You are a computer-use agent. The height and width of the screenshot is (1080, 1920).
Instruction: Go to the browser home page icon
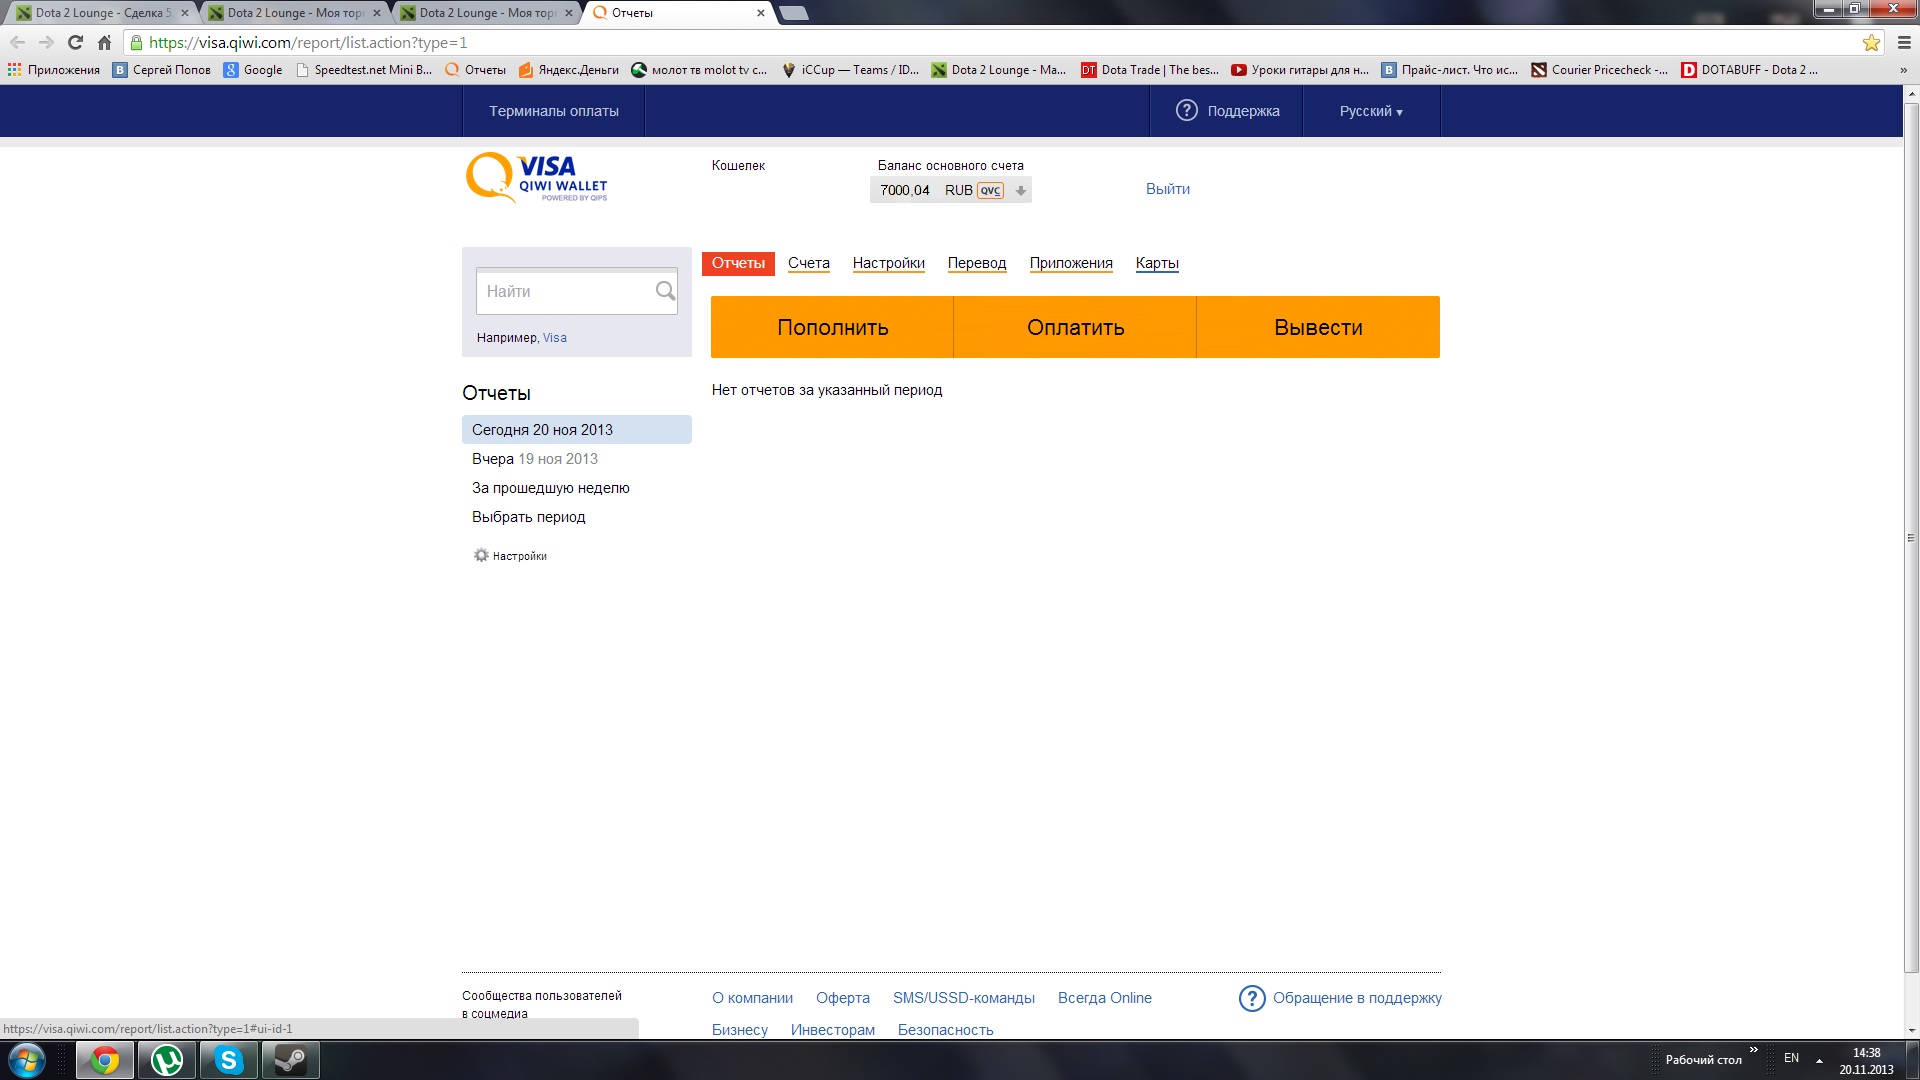104,43
